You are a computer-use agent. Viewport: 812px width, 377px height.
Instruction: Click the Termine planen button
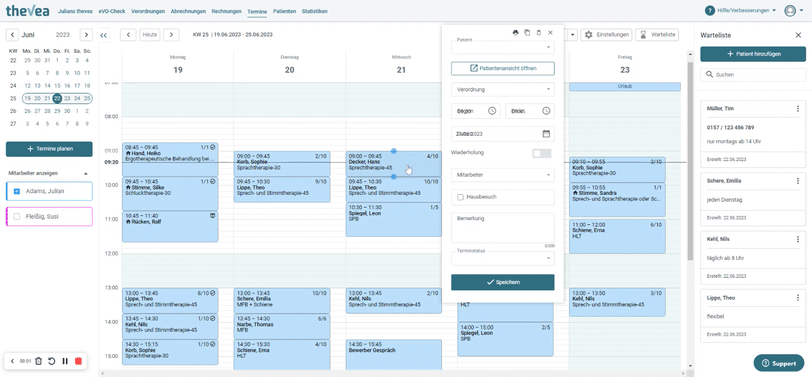49,149
